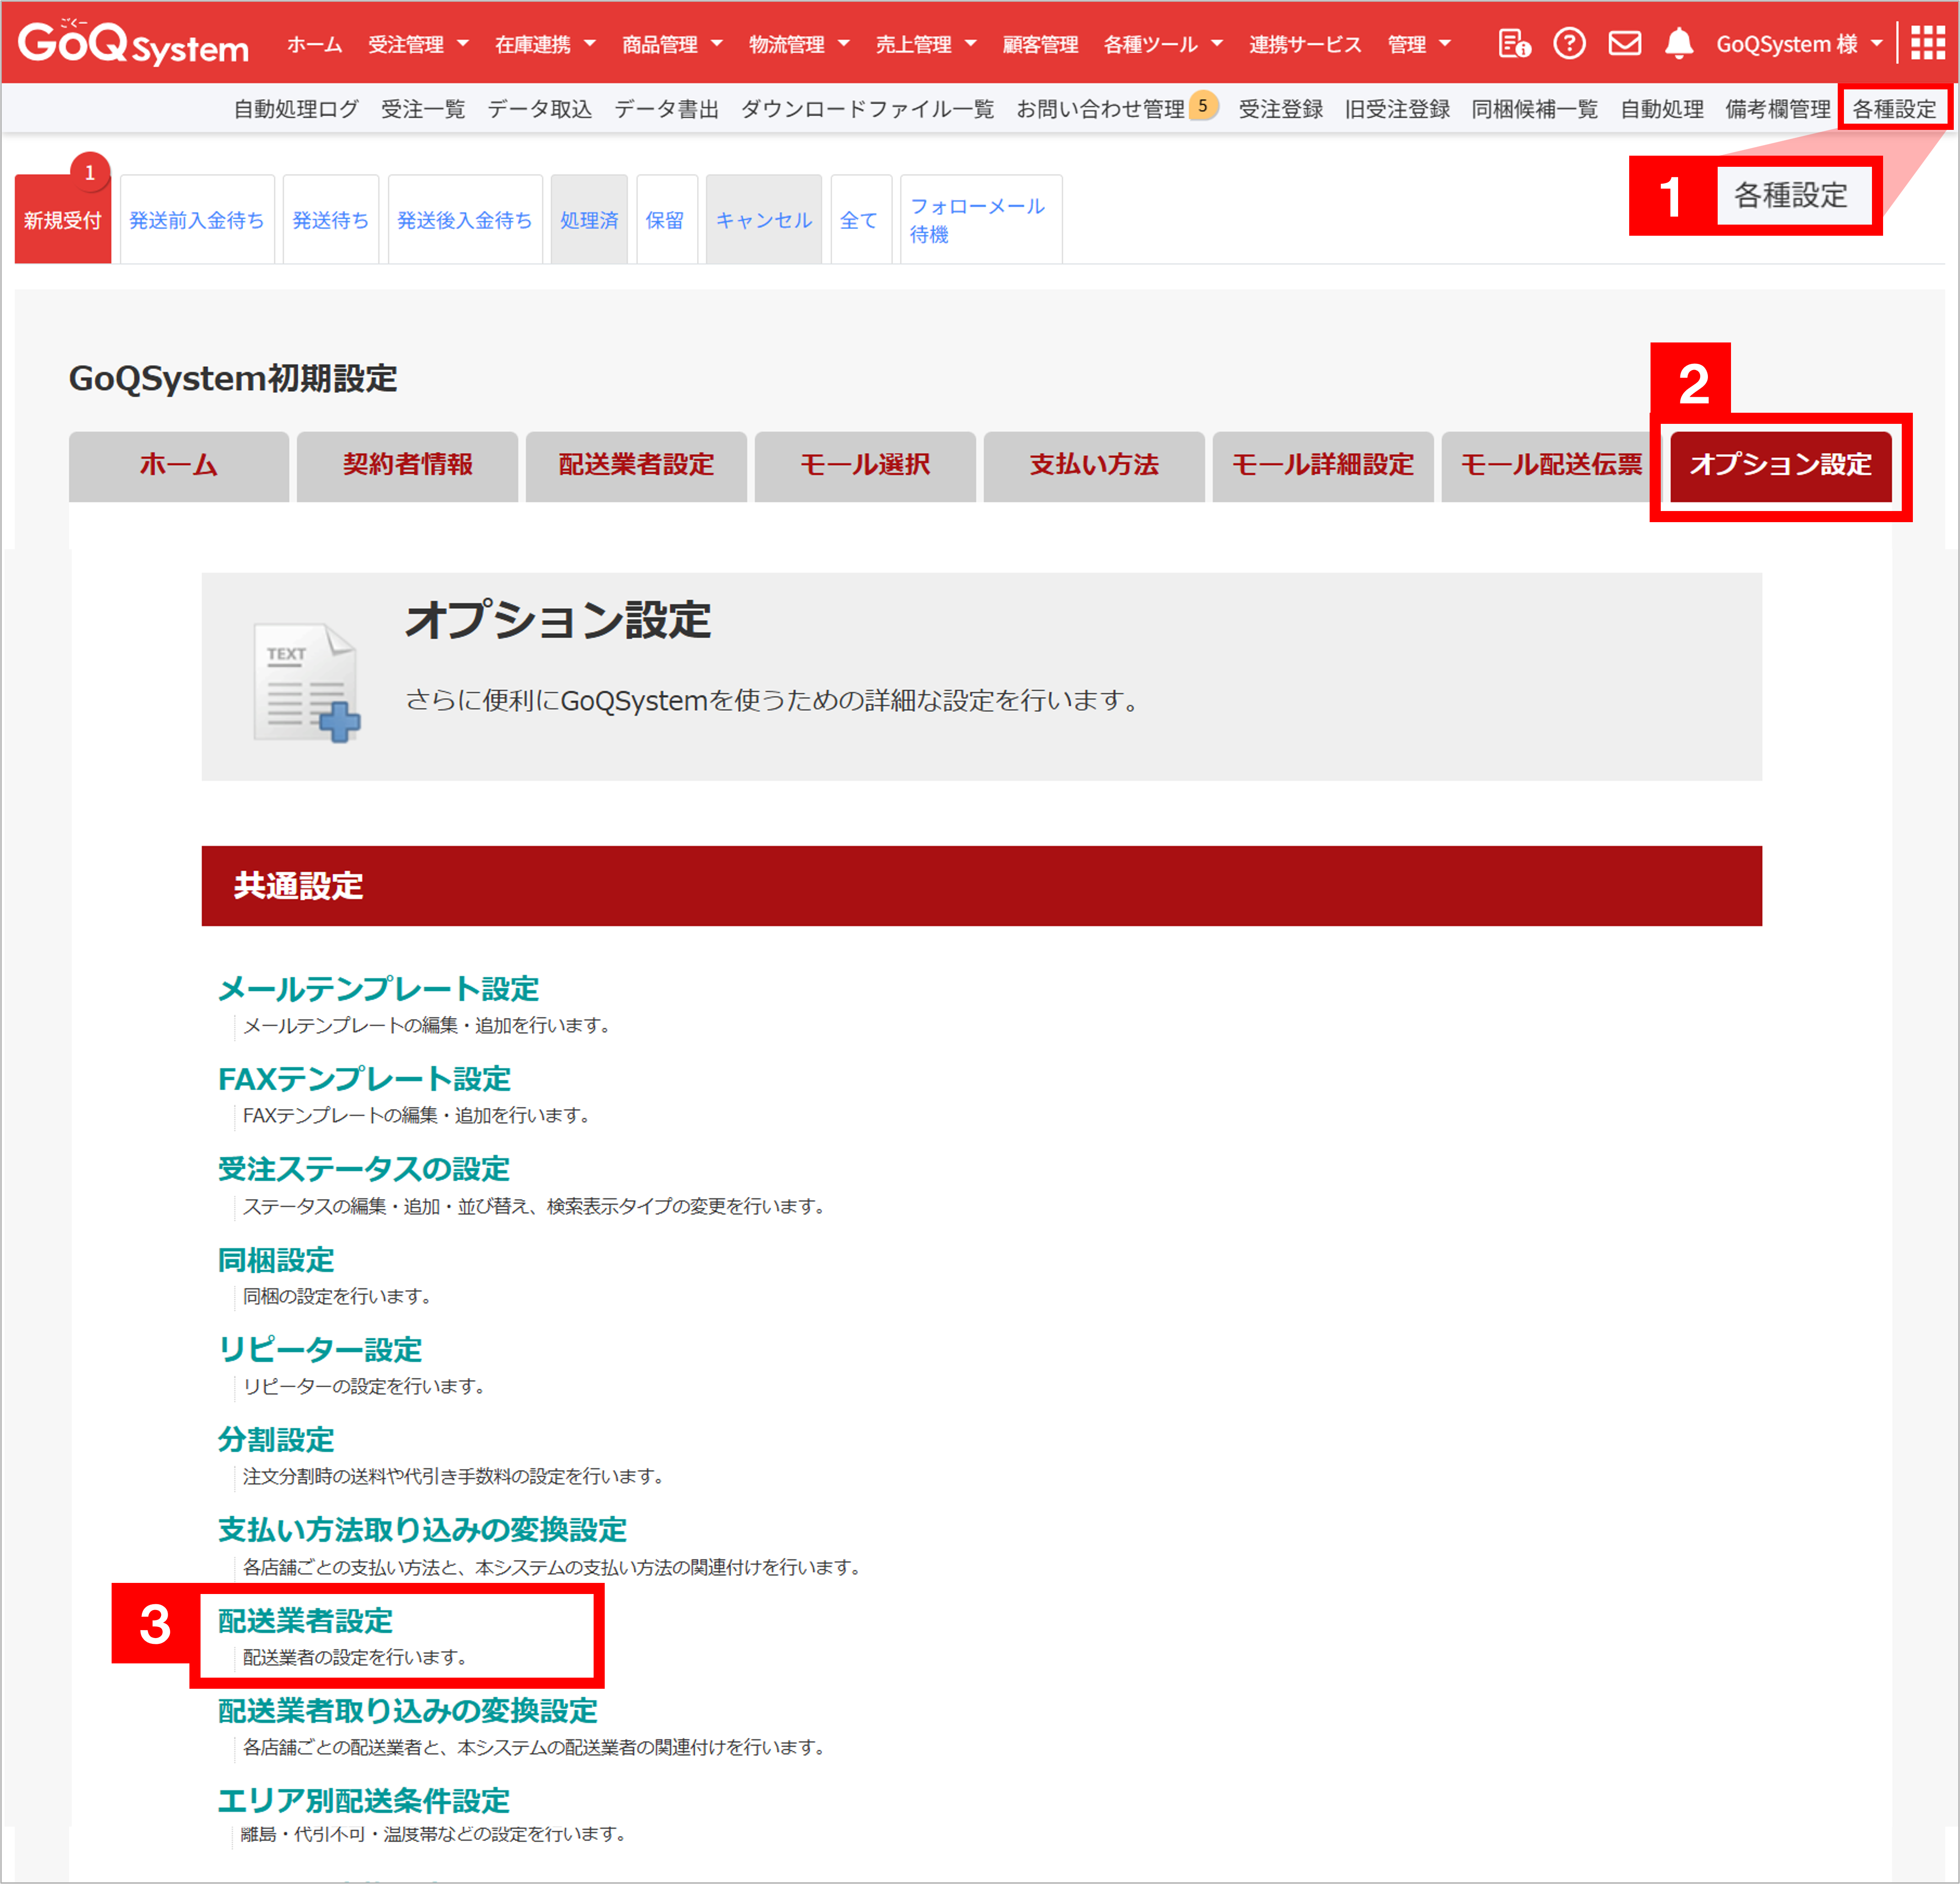The height and width of the screenshot is (1884, 1960).
Task: Switch to 契約者情報 settings tab
Action: coord(407,465)
